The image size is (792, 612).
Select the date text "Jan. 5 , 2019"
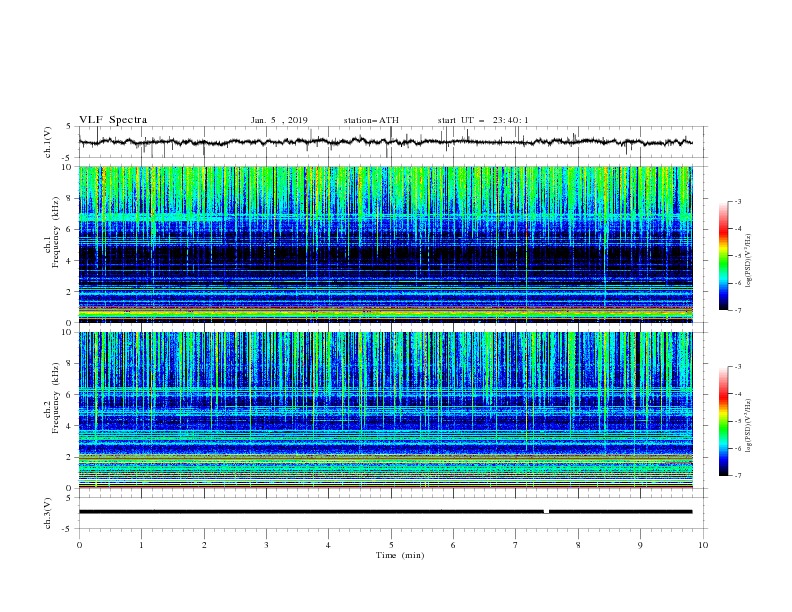coord(279,120)
